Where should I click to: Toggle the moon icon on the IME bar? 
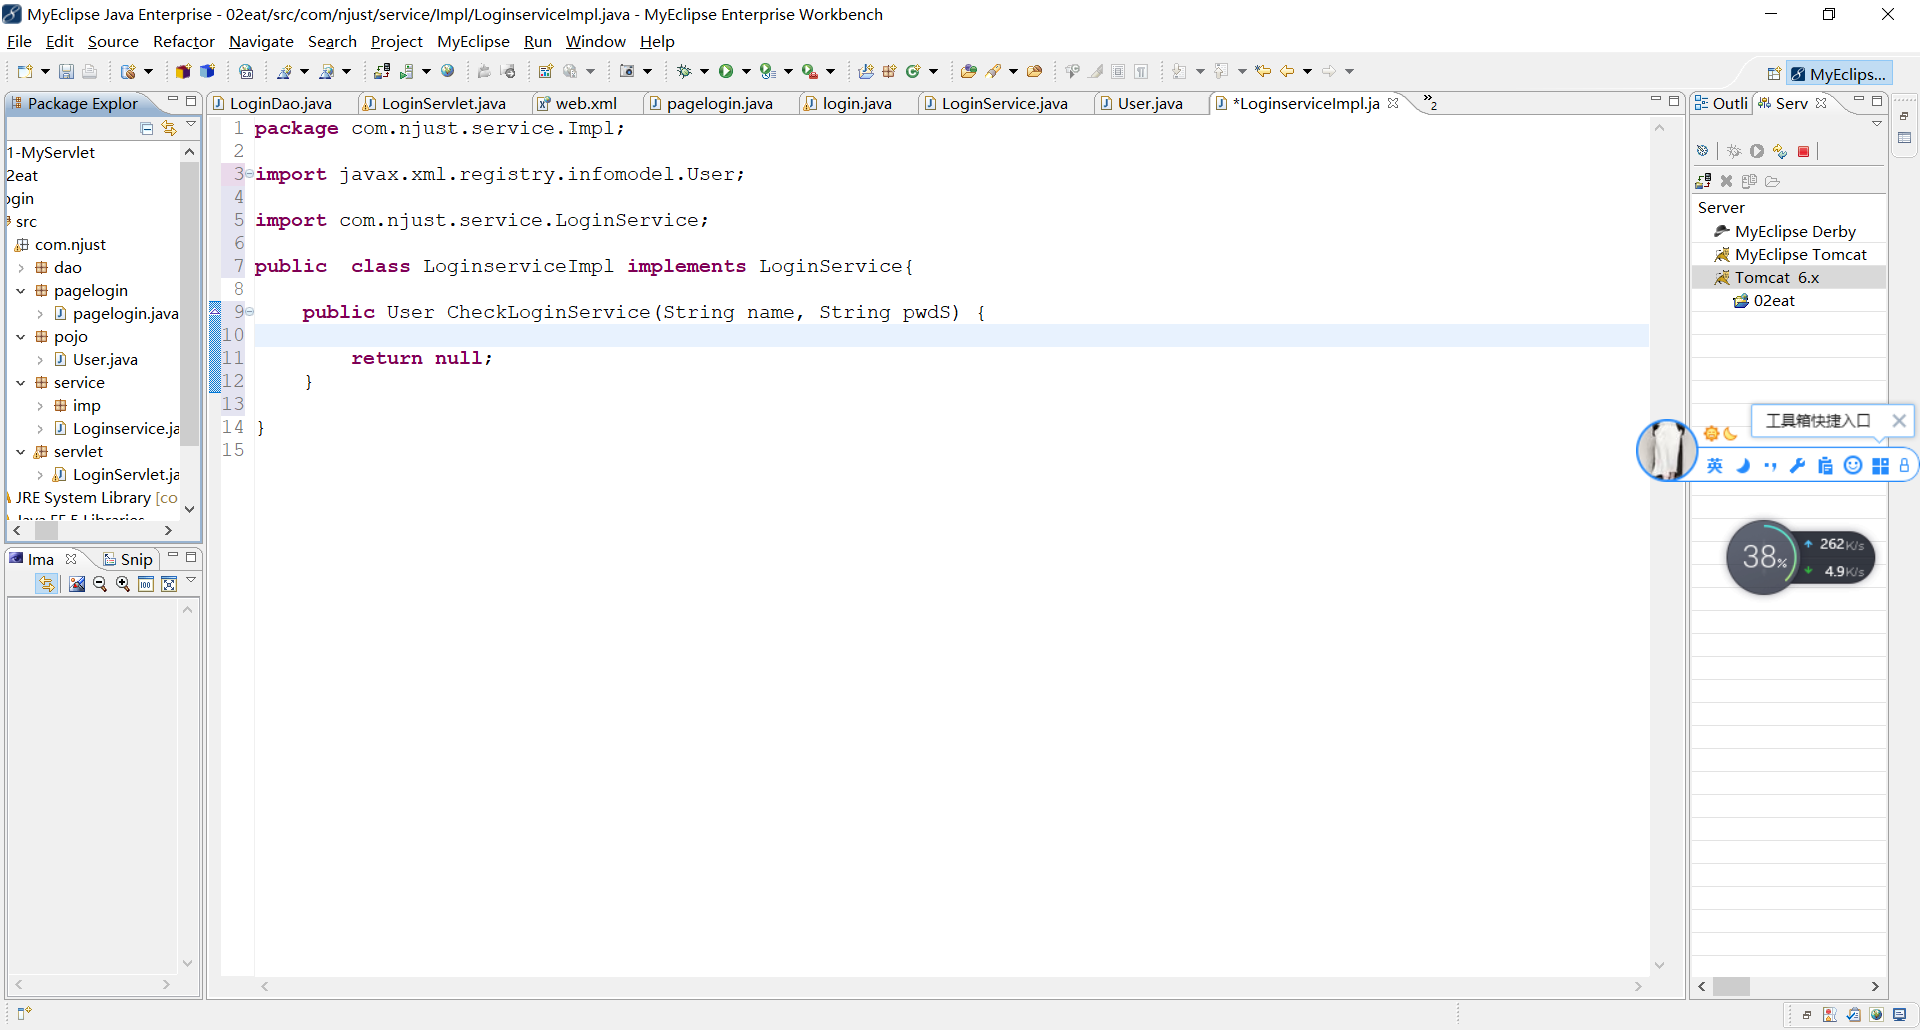1743,465
